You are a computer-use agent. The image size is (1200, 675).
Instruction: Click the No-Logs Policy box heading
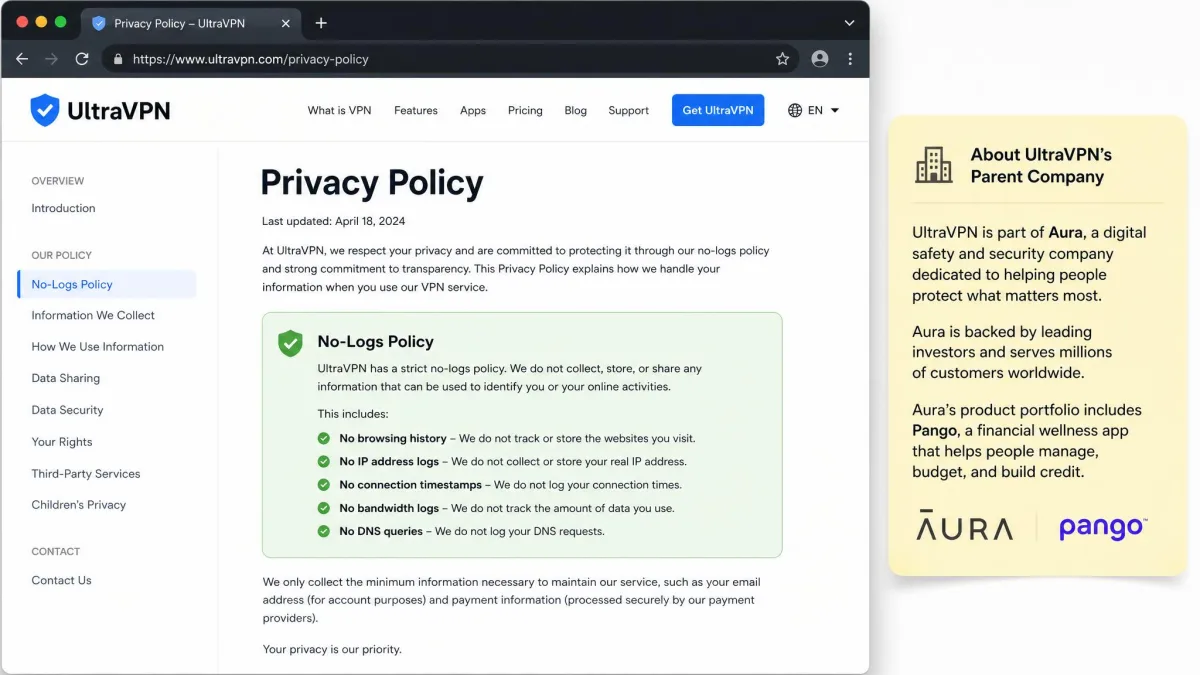point(375,342)
